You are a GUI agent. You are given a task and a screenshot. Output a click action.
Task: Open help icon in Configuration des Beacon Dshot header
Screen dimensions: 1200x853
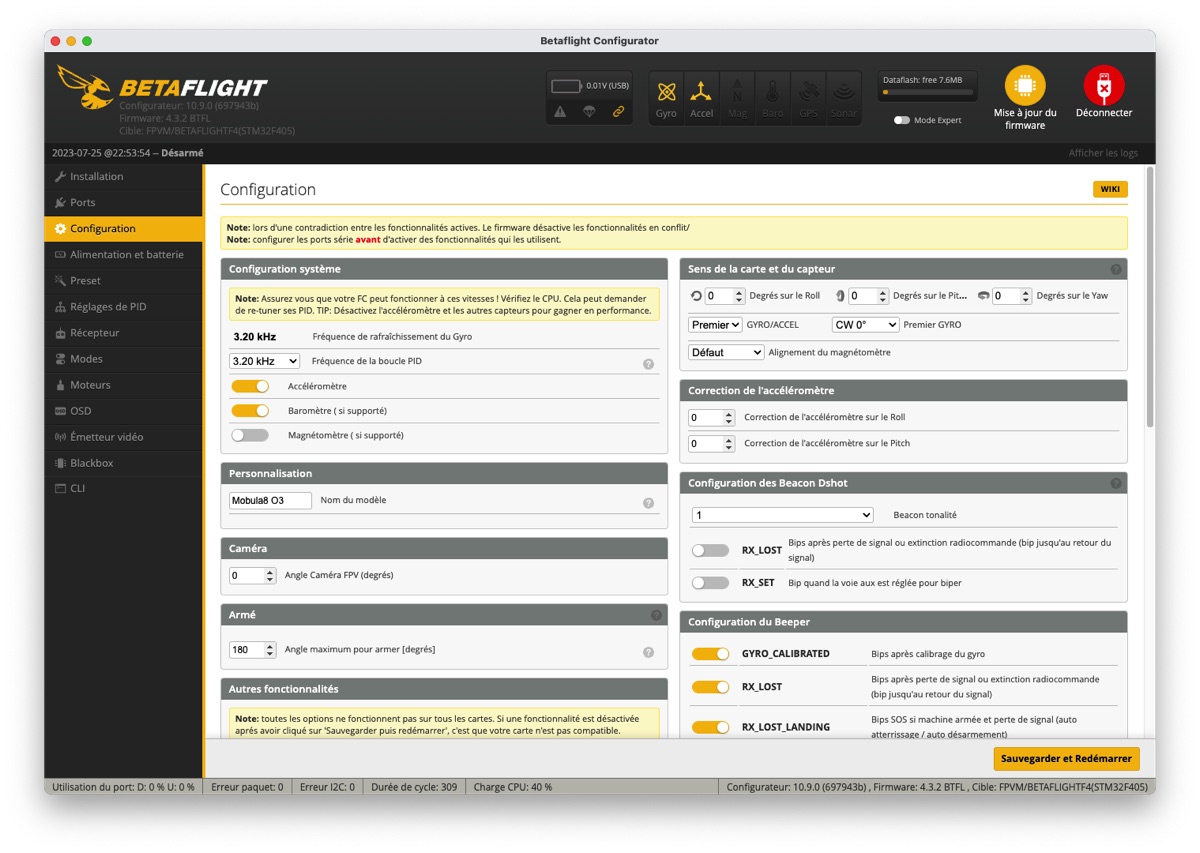pos(1116,483)
